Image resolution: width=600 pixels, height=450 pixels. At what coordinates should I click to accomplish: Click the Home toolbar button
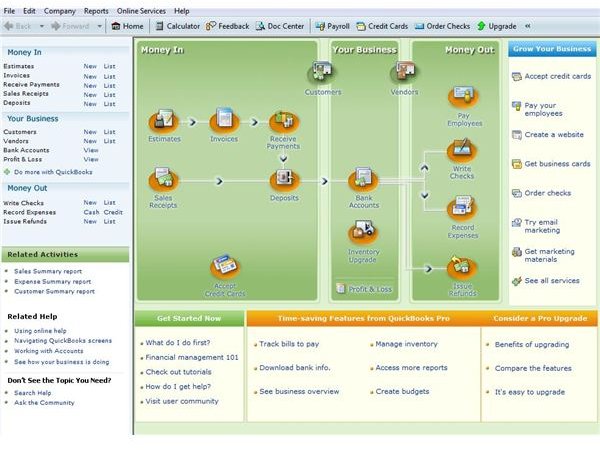(127, 26)
